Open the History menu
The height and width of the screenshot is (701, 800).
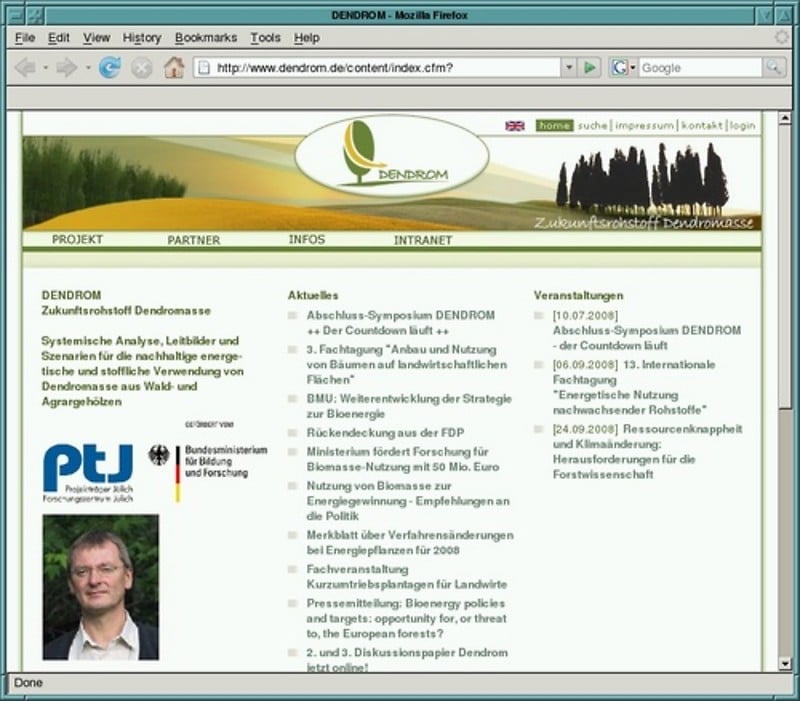tap(142, 38)
